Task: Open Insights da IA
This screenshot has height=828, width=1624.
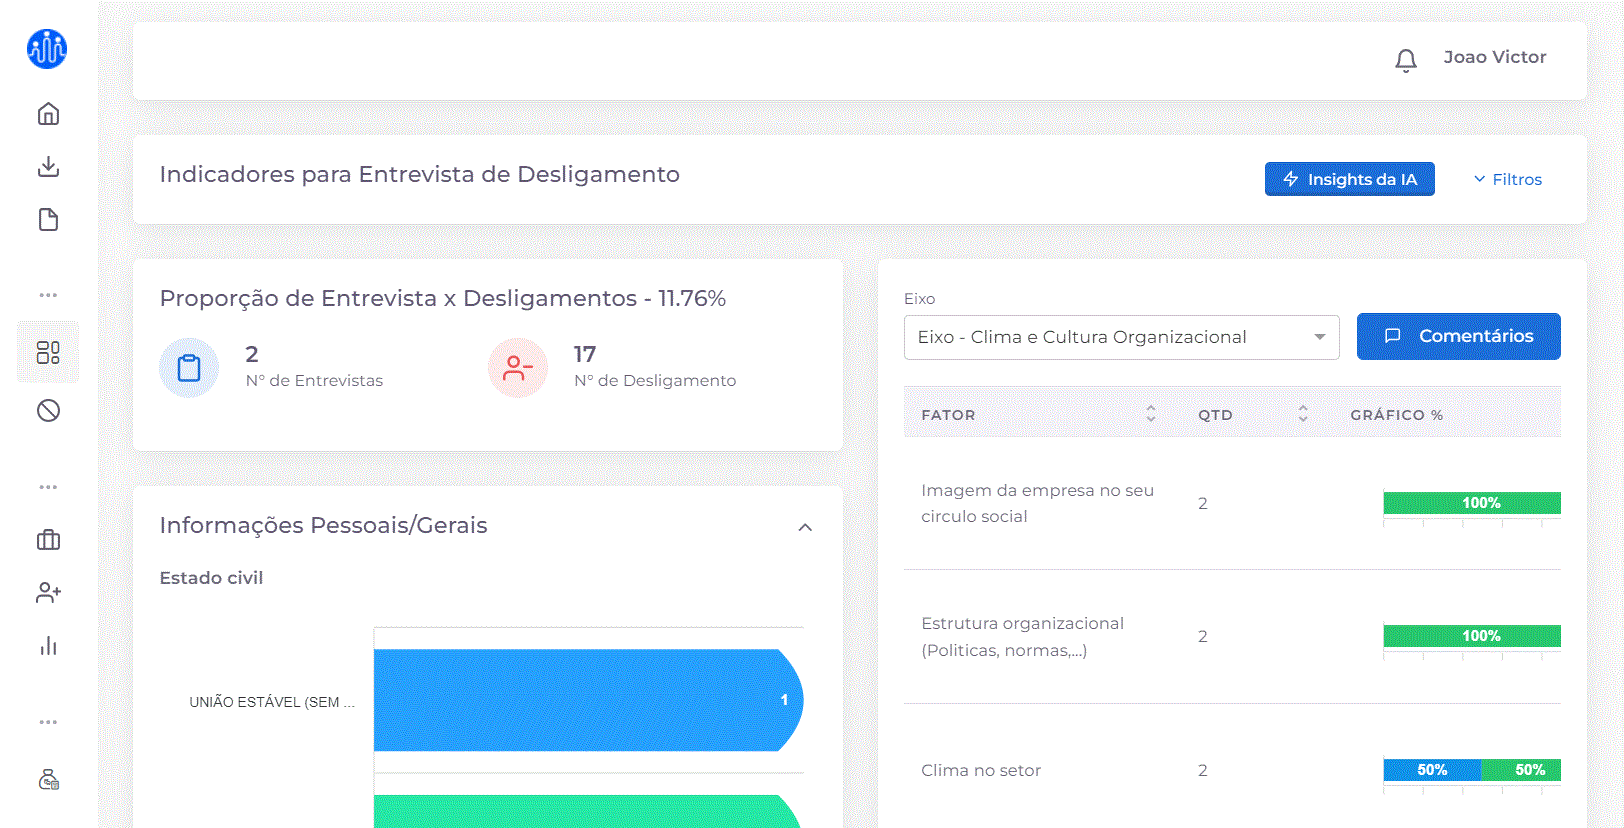Action: (x=1349, y=179)
